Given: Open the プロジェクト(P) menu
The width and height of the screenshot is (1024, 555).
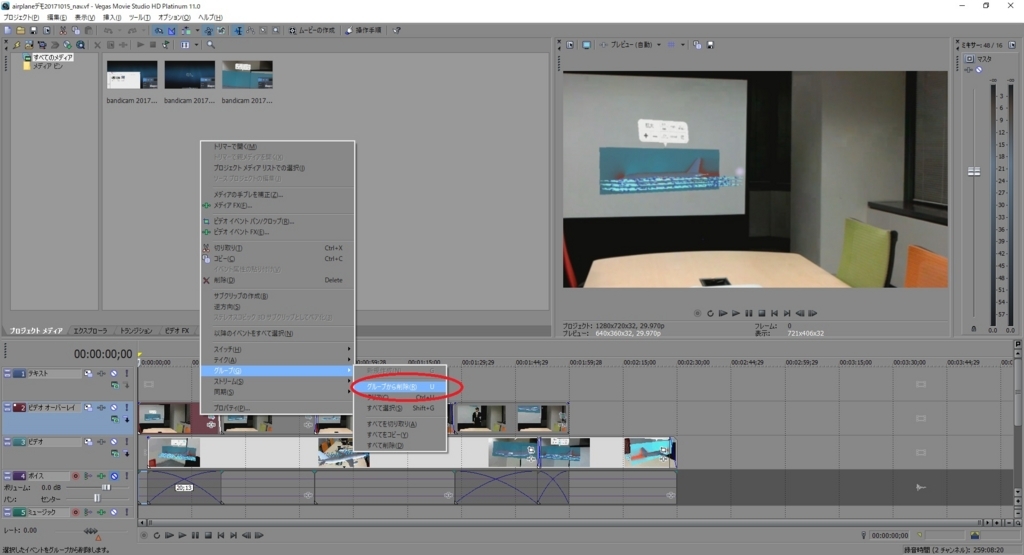Looking at the screenshot, I should (22, 17).
